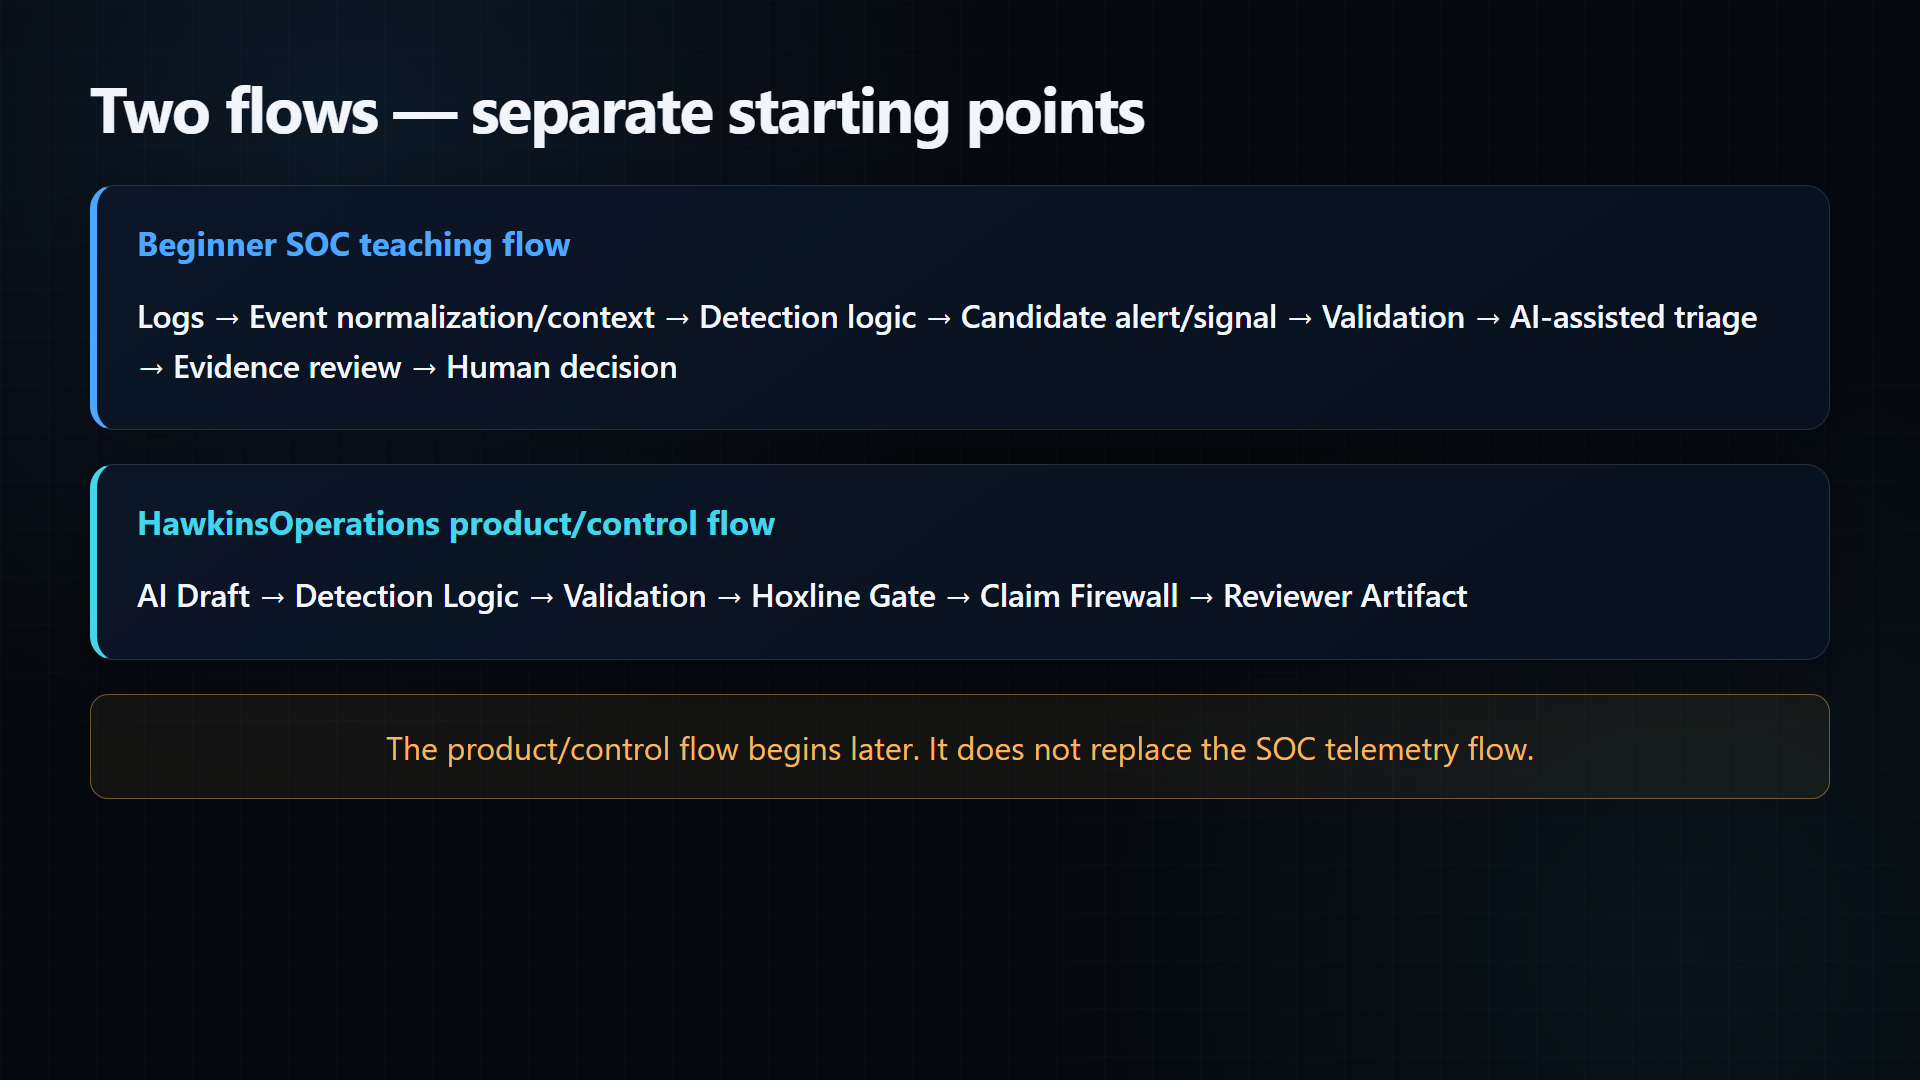The height and width of the screenshot is (1080, 1920).
Task: Click the 'Evidence review' step
Action: click(288, 368)
